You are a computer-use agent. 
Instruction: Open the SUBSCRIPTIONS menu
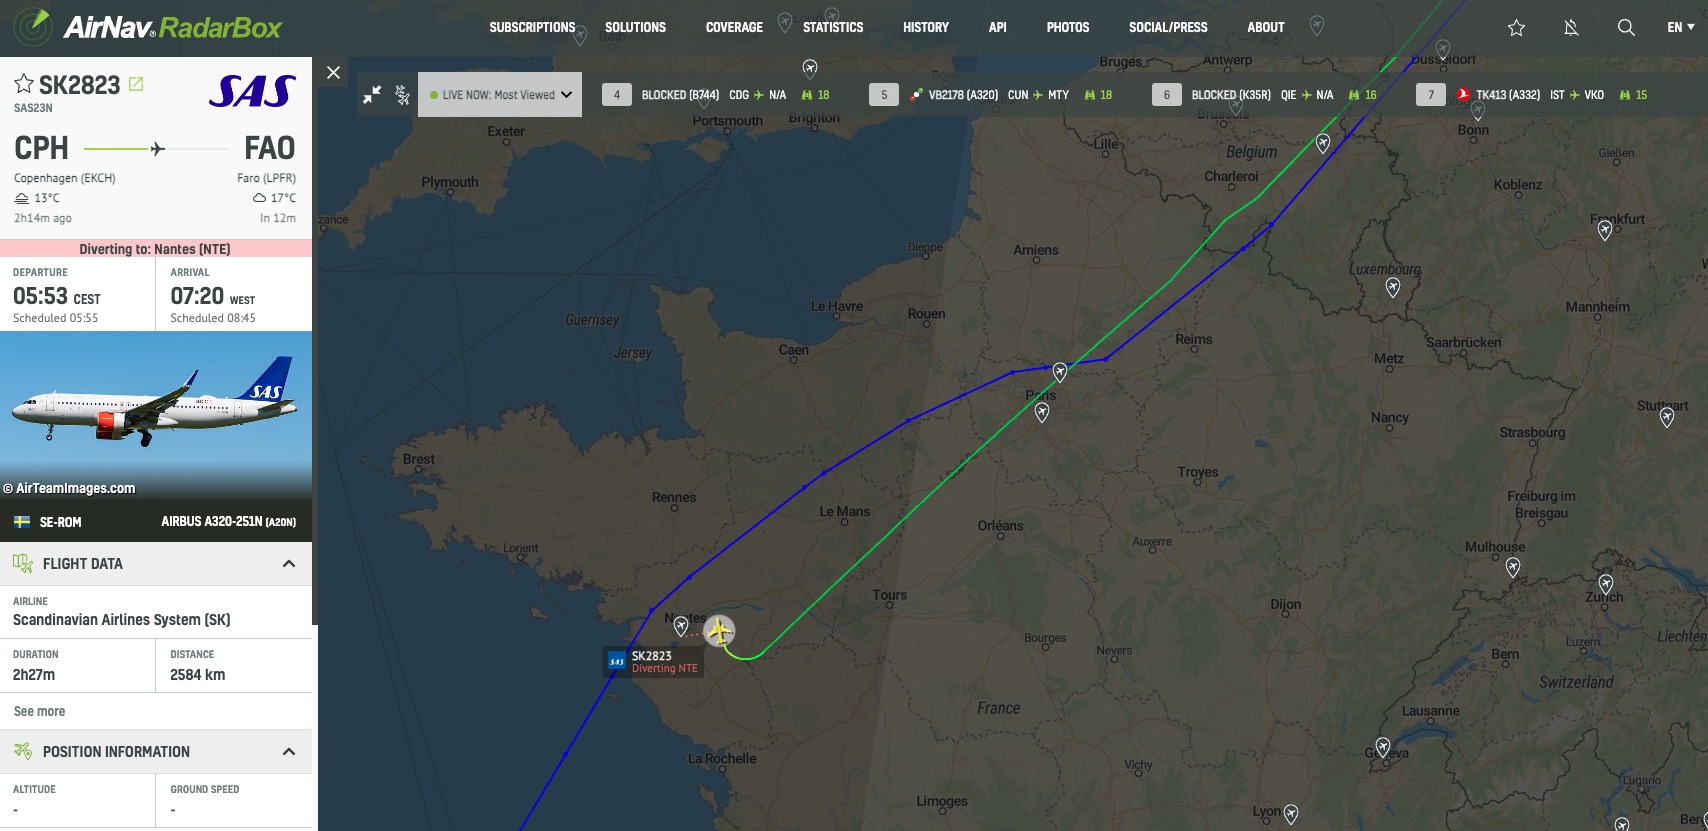click(532, 28)
